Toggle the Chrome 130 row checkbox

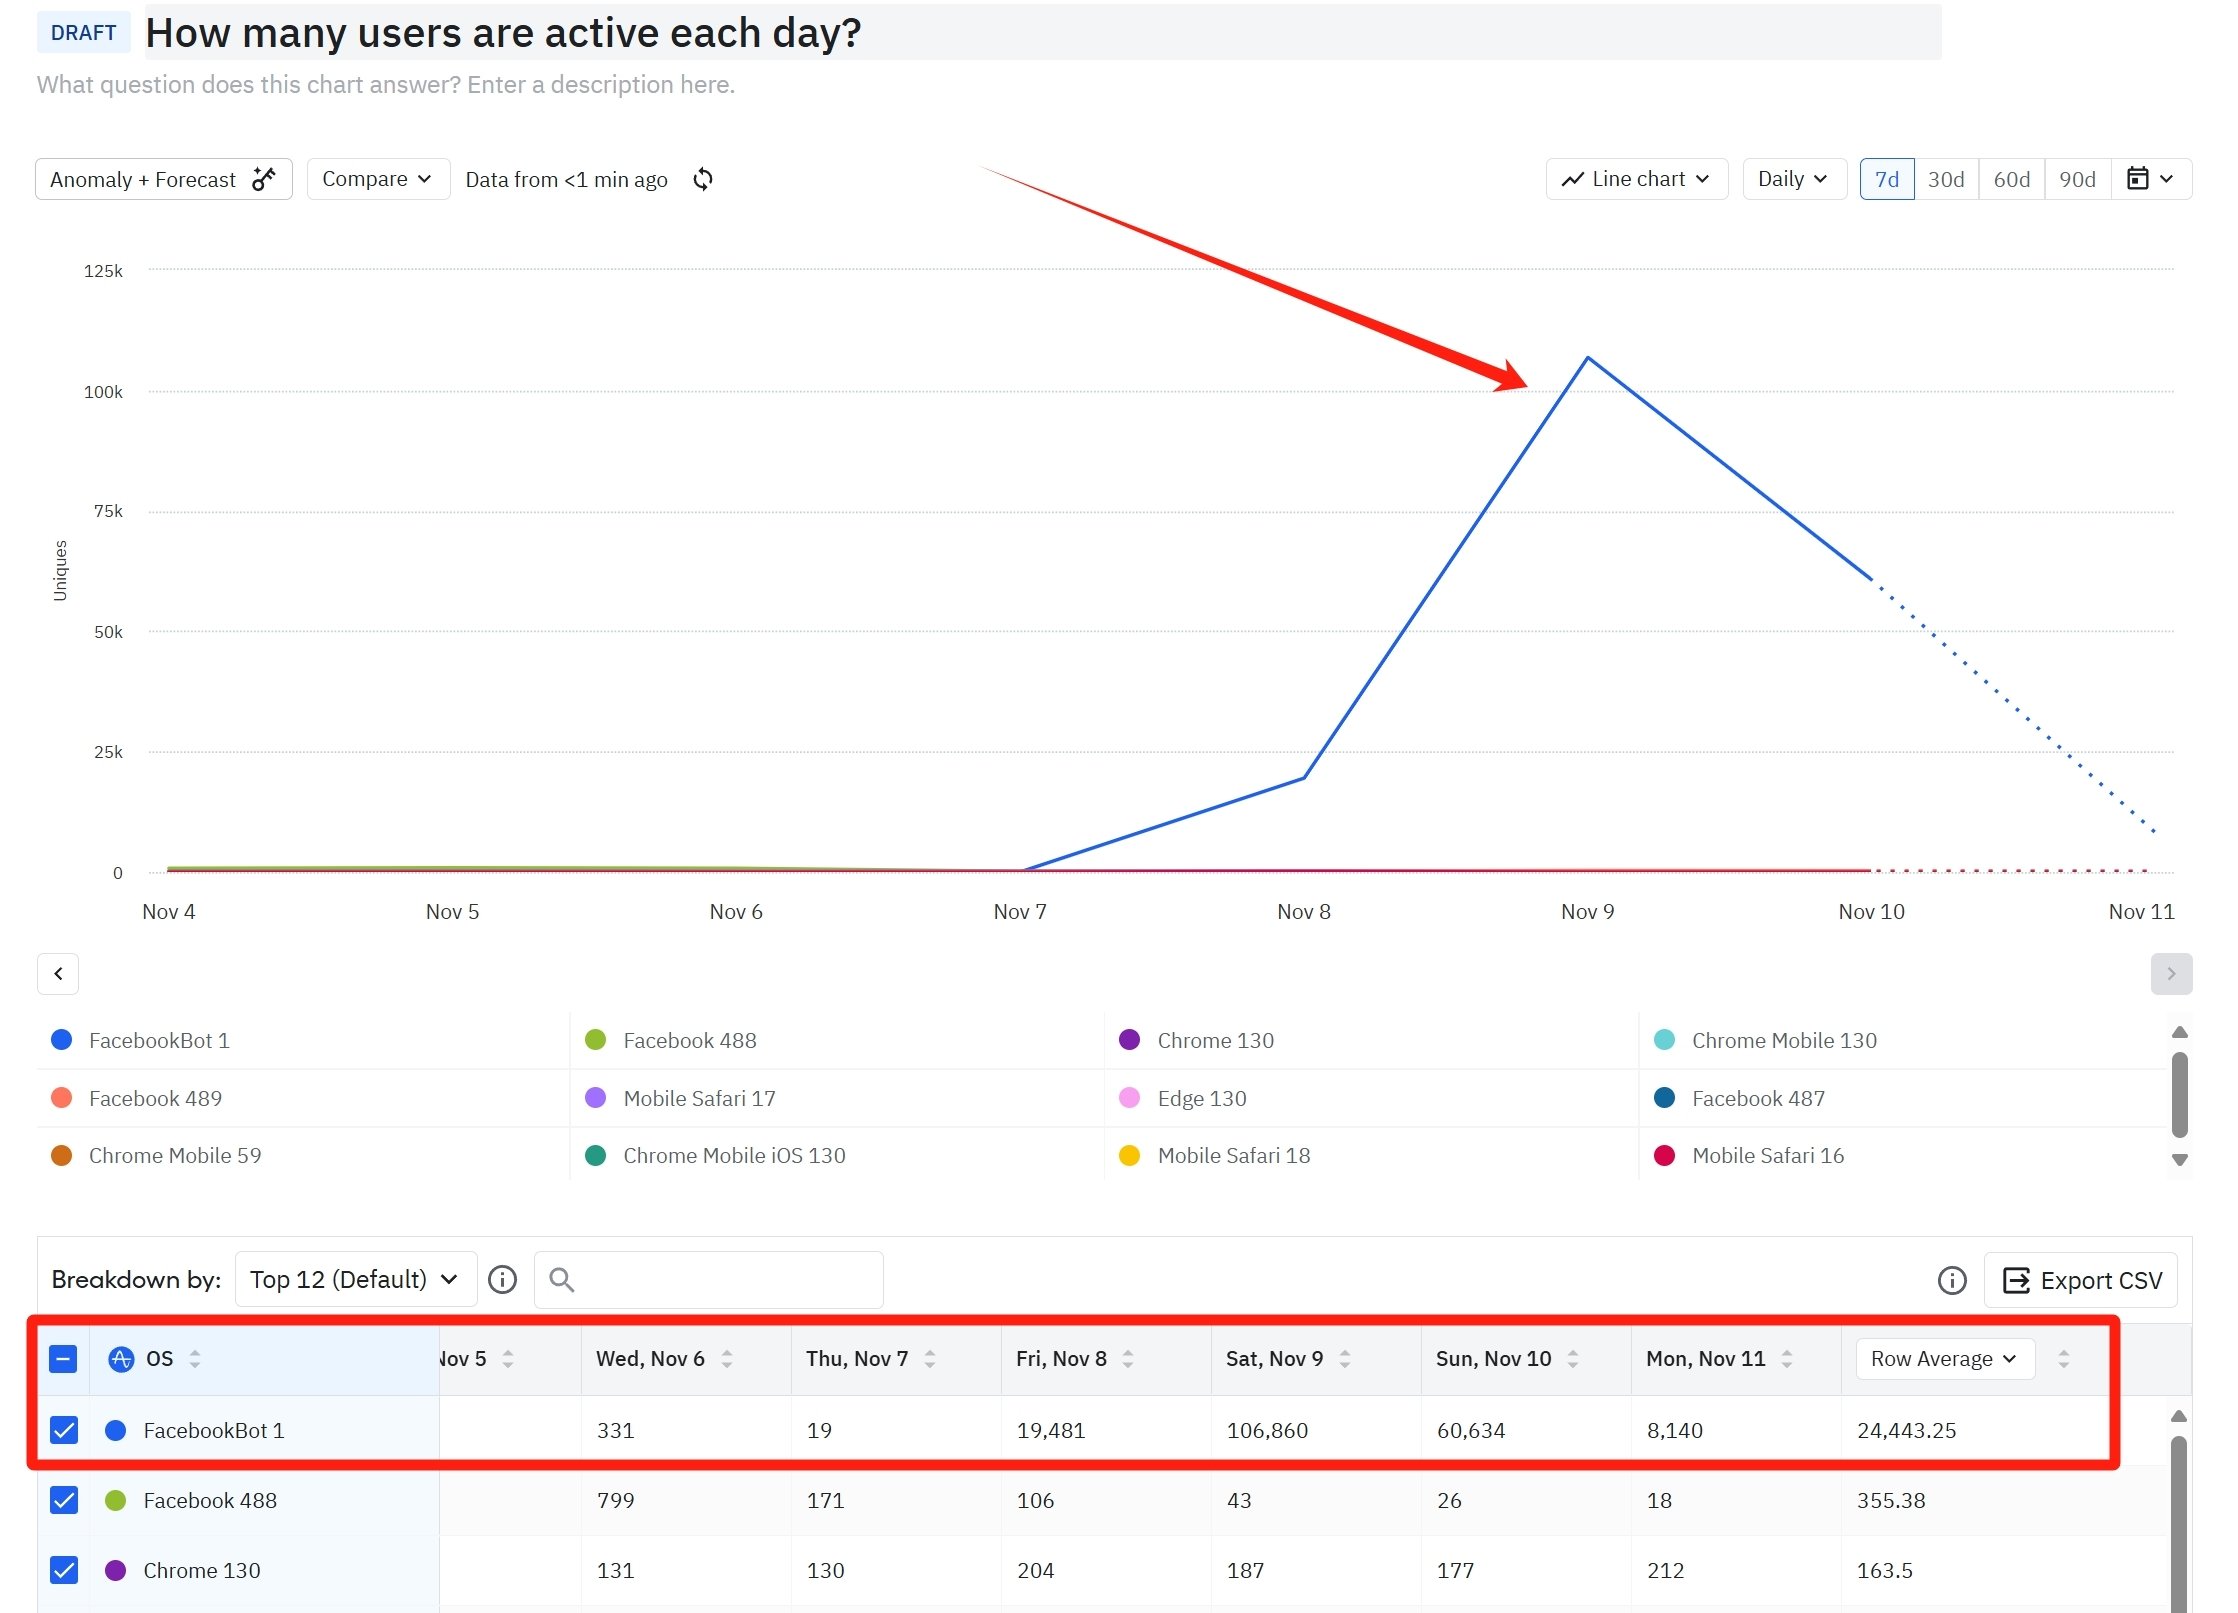click(64, 1570)
